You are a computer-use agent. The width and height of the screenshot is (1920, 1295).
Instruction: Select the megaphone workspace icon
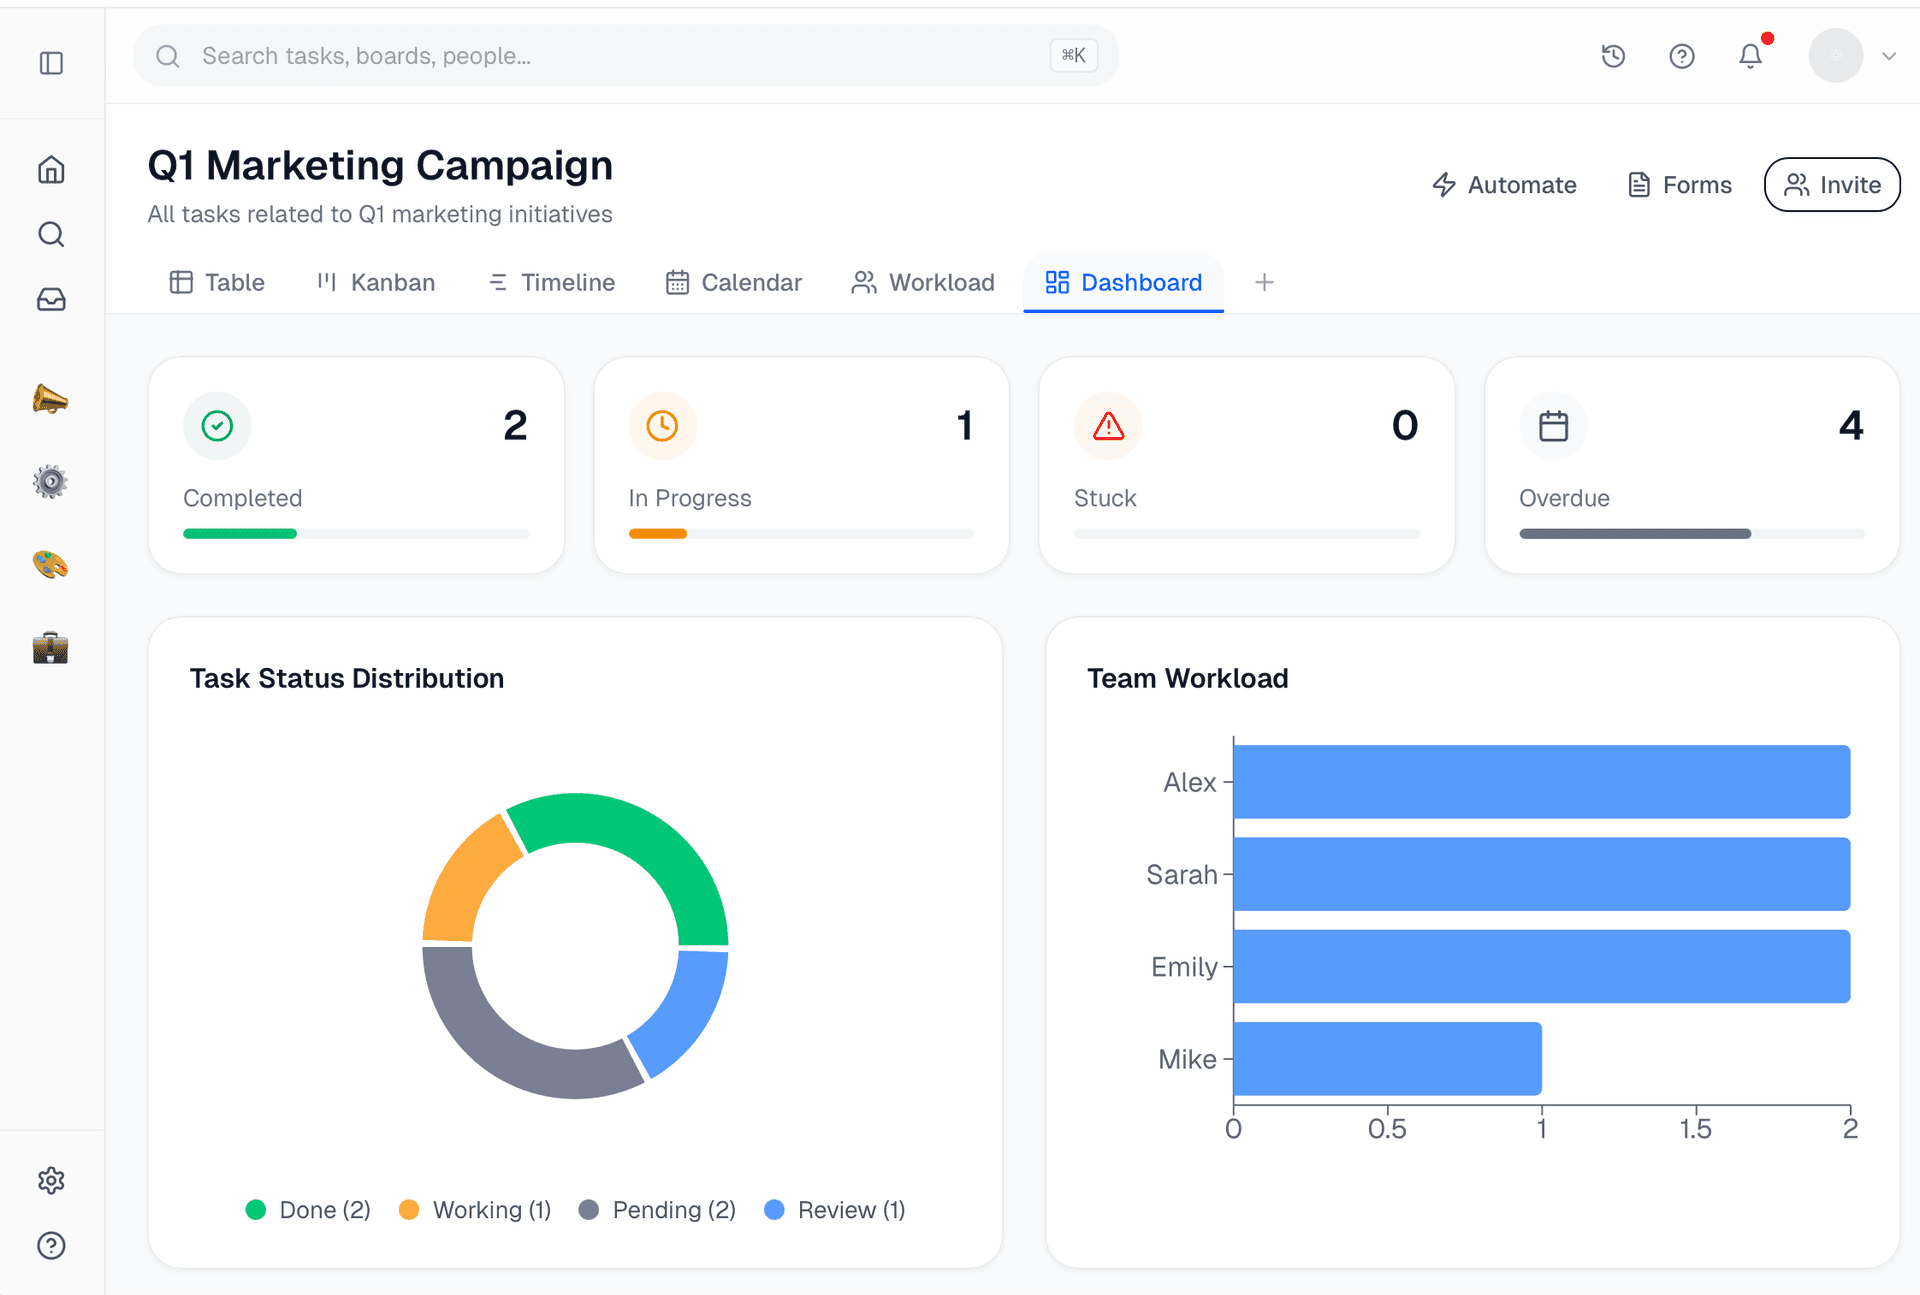pos(51,399)
